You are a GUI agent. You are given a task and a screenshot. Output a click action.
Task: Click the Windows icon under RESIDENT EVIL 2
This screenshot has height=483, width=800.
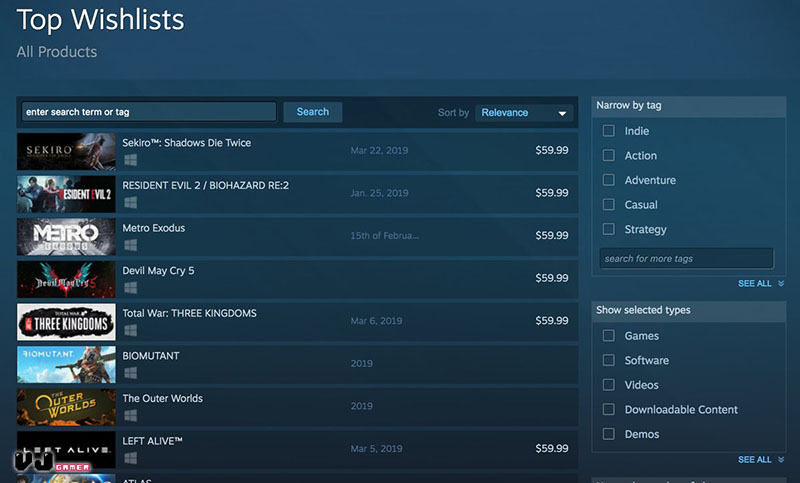(x=131, y=203)
